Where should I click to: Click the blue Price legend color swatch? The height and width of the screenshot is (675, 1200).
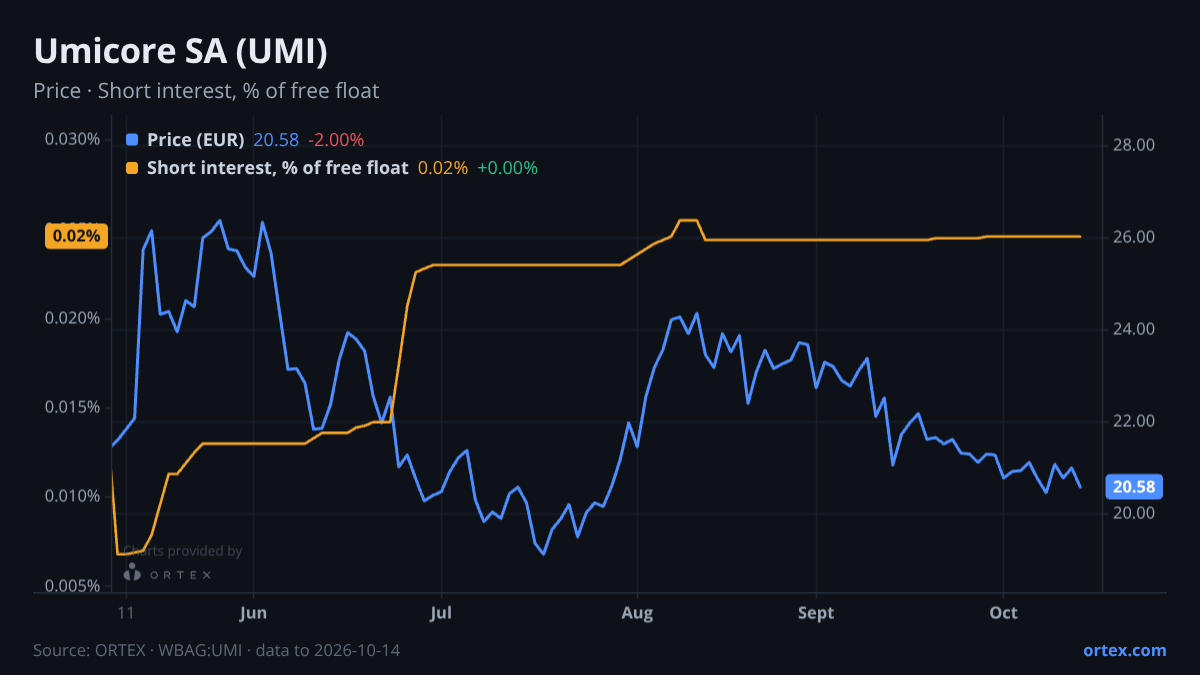point(132,140)
